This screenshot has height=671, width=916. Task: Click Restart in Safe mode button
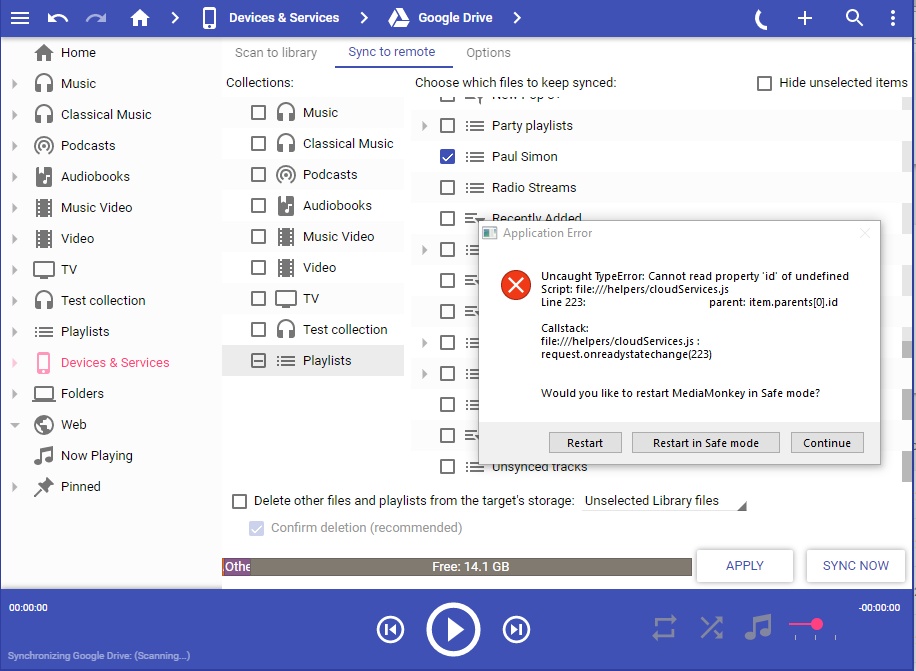(x=705, y=443)
